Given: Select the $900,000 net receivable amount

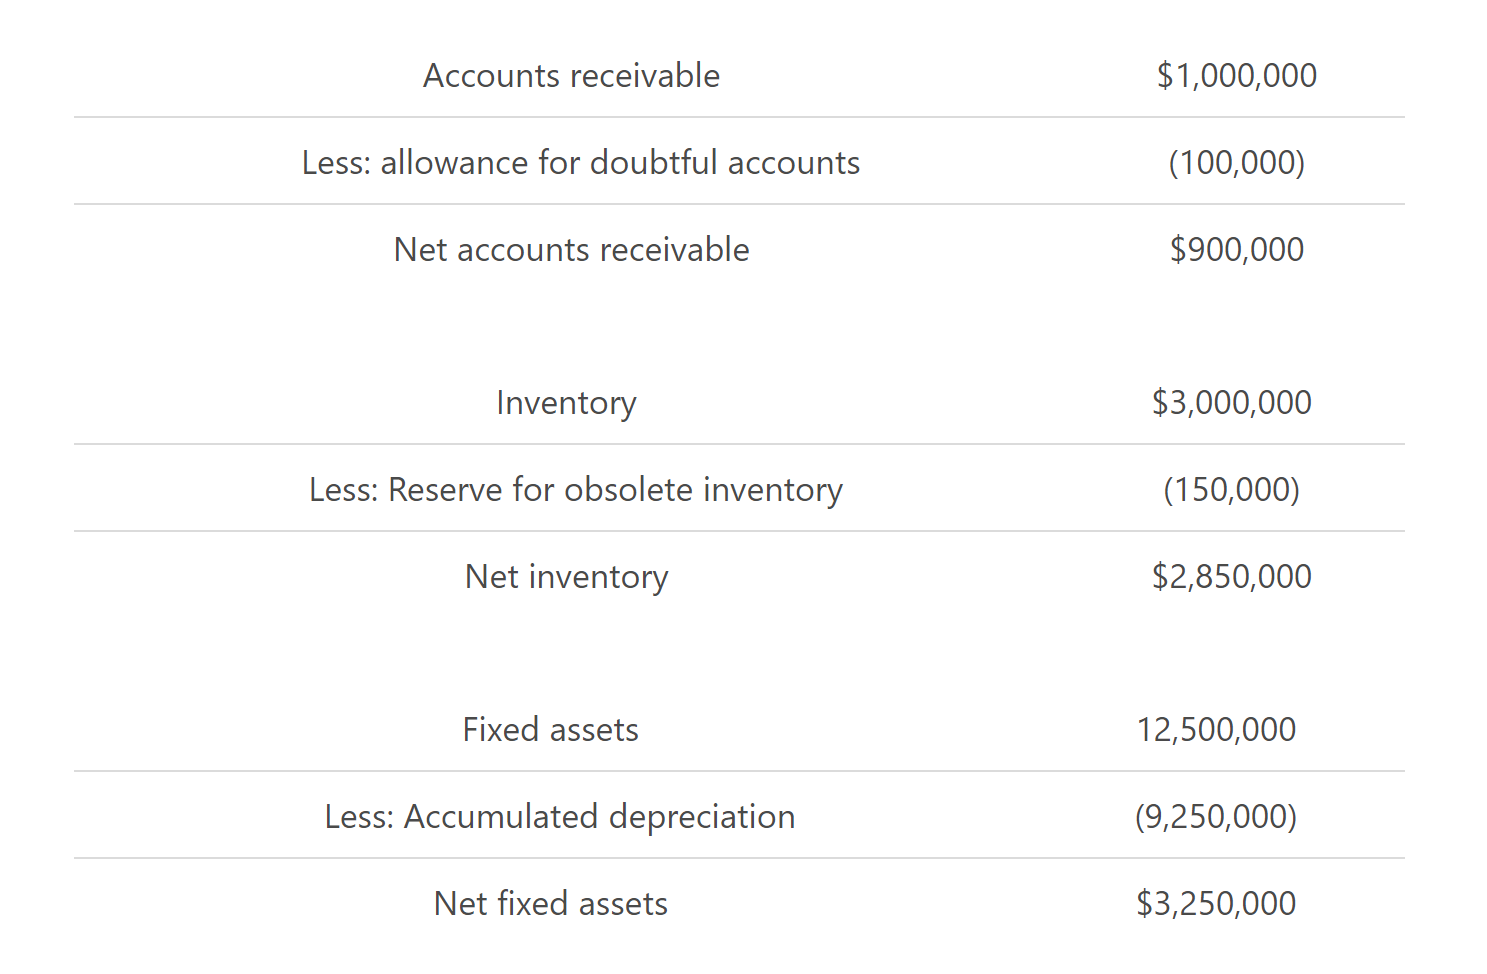Looking at the screenshot, I should (x=1236, y=250).
